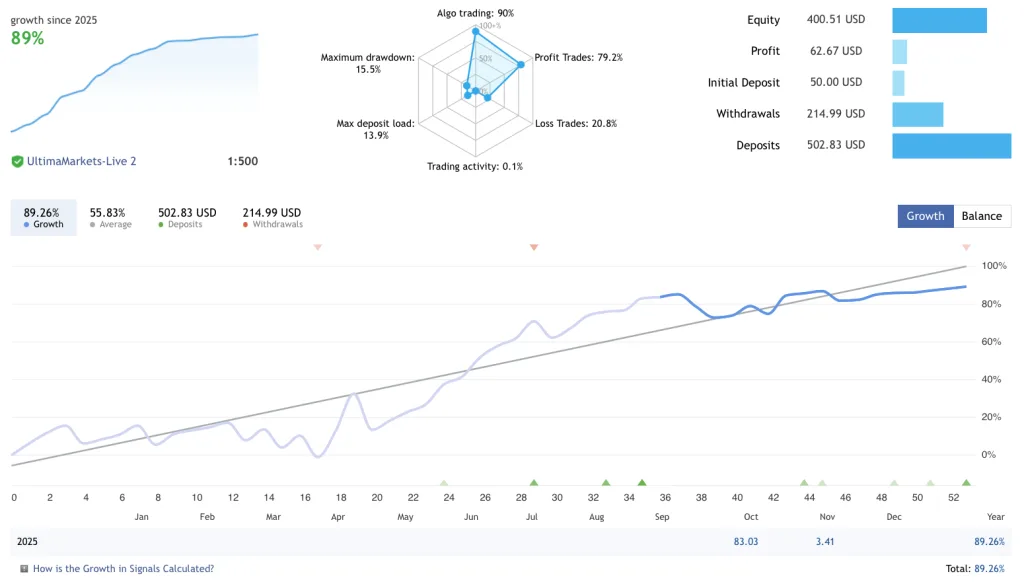Enable the Growth chart view
1024x584 pixels.
point(925,215)
